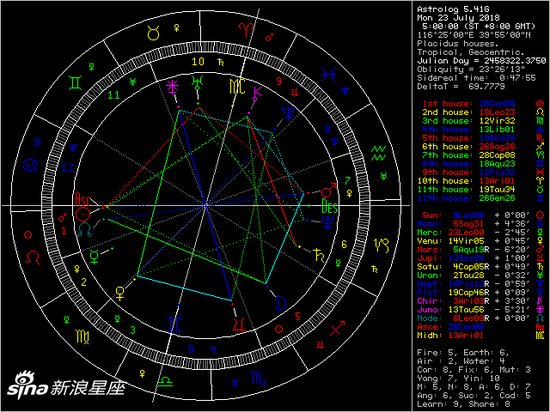Click the yellow Taurus sign glyph

(x=153, y=33)
